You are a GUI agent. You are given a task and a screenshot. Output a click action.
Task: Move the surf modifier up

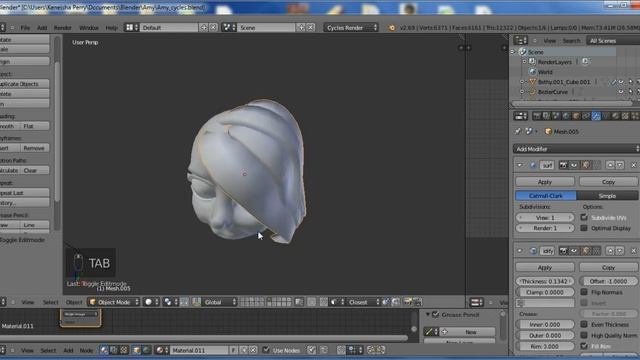click(x=610, y=165)
